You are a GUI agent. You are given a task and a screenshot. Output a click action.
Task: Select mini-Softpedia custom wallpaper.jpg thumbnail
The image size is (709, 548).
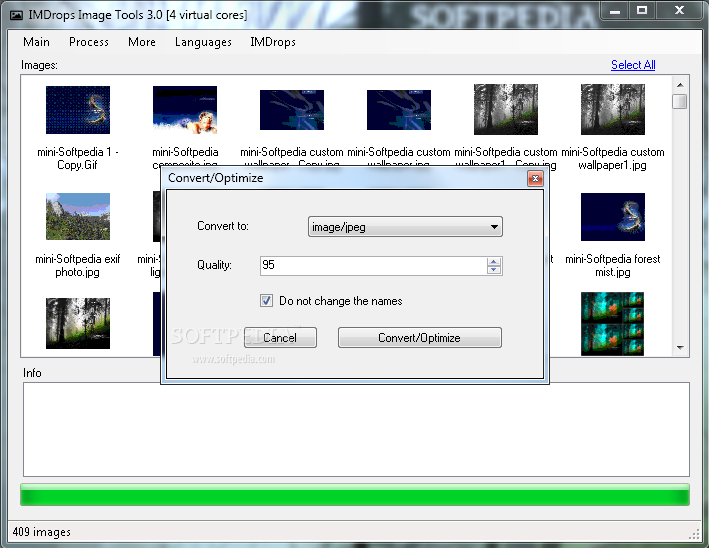399,110
